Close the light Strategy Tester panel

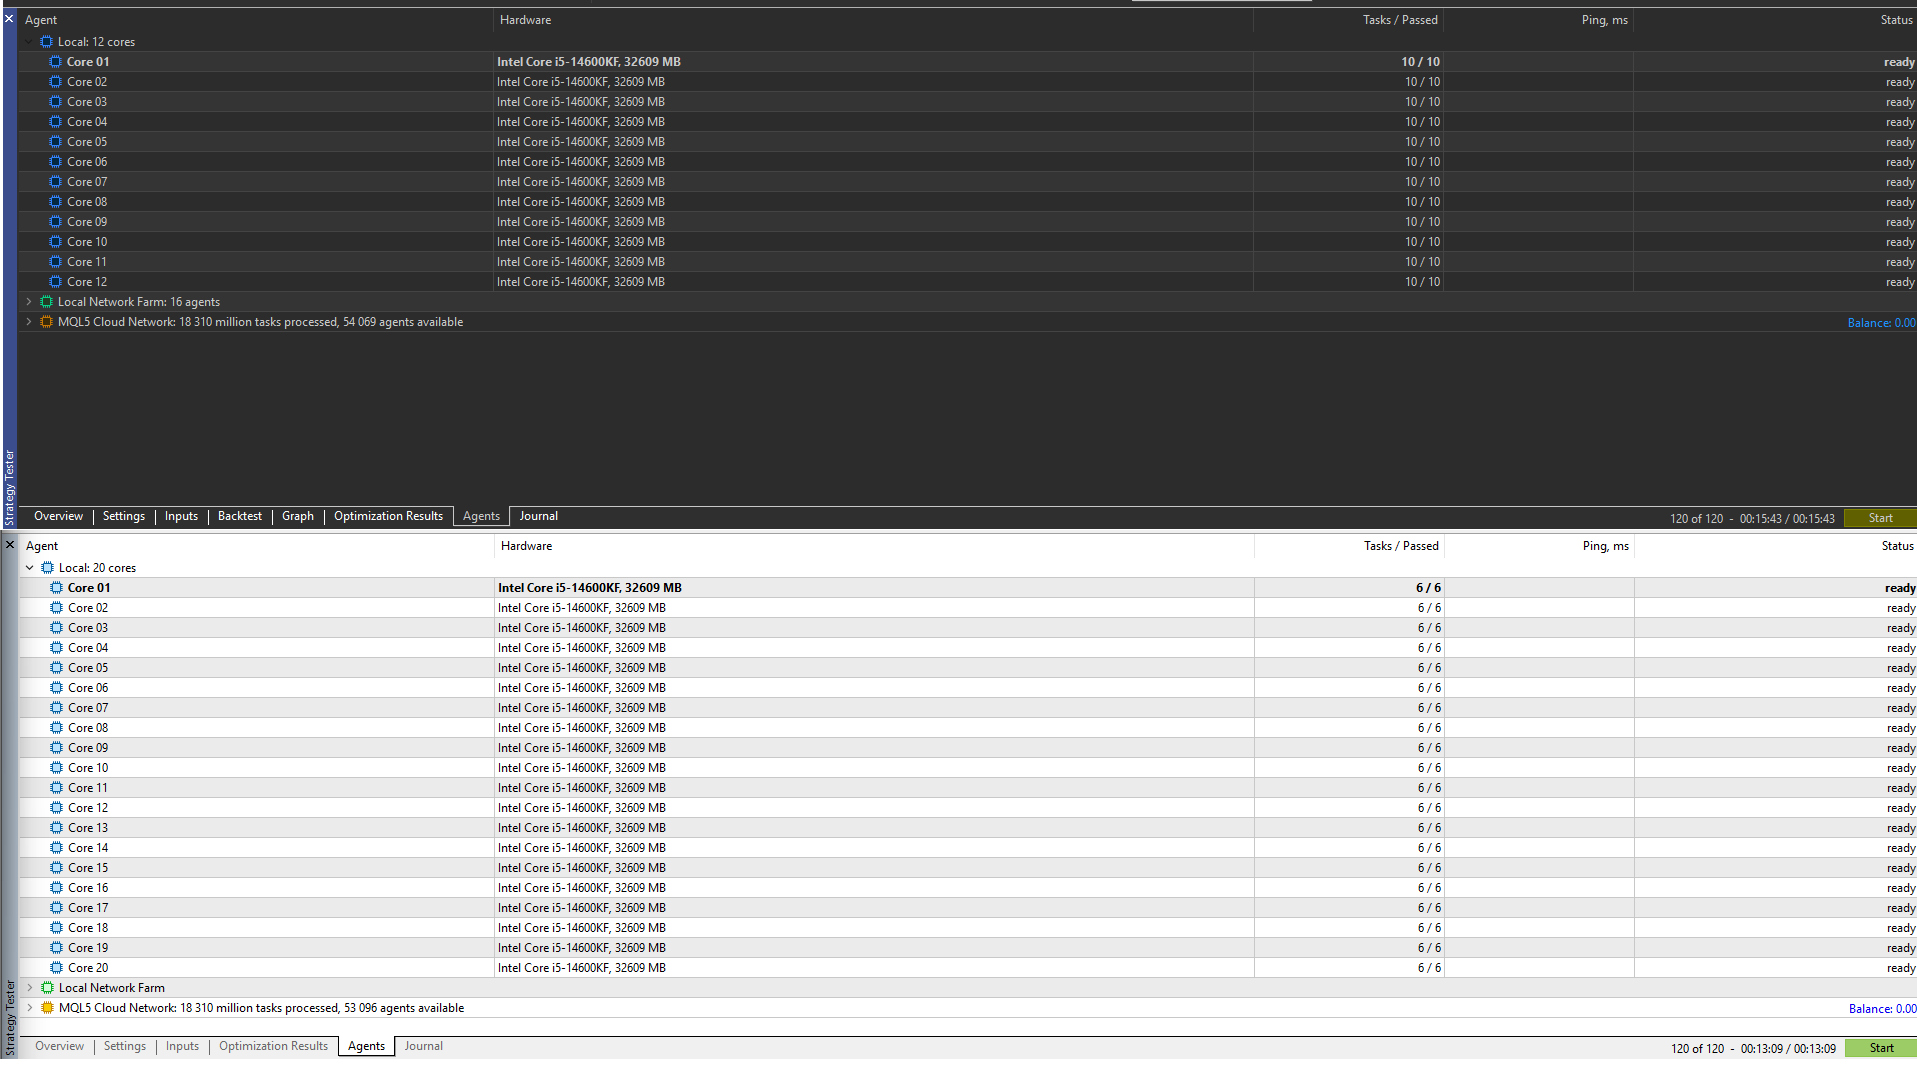click(10, 545)
